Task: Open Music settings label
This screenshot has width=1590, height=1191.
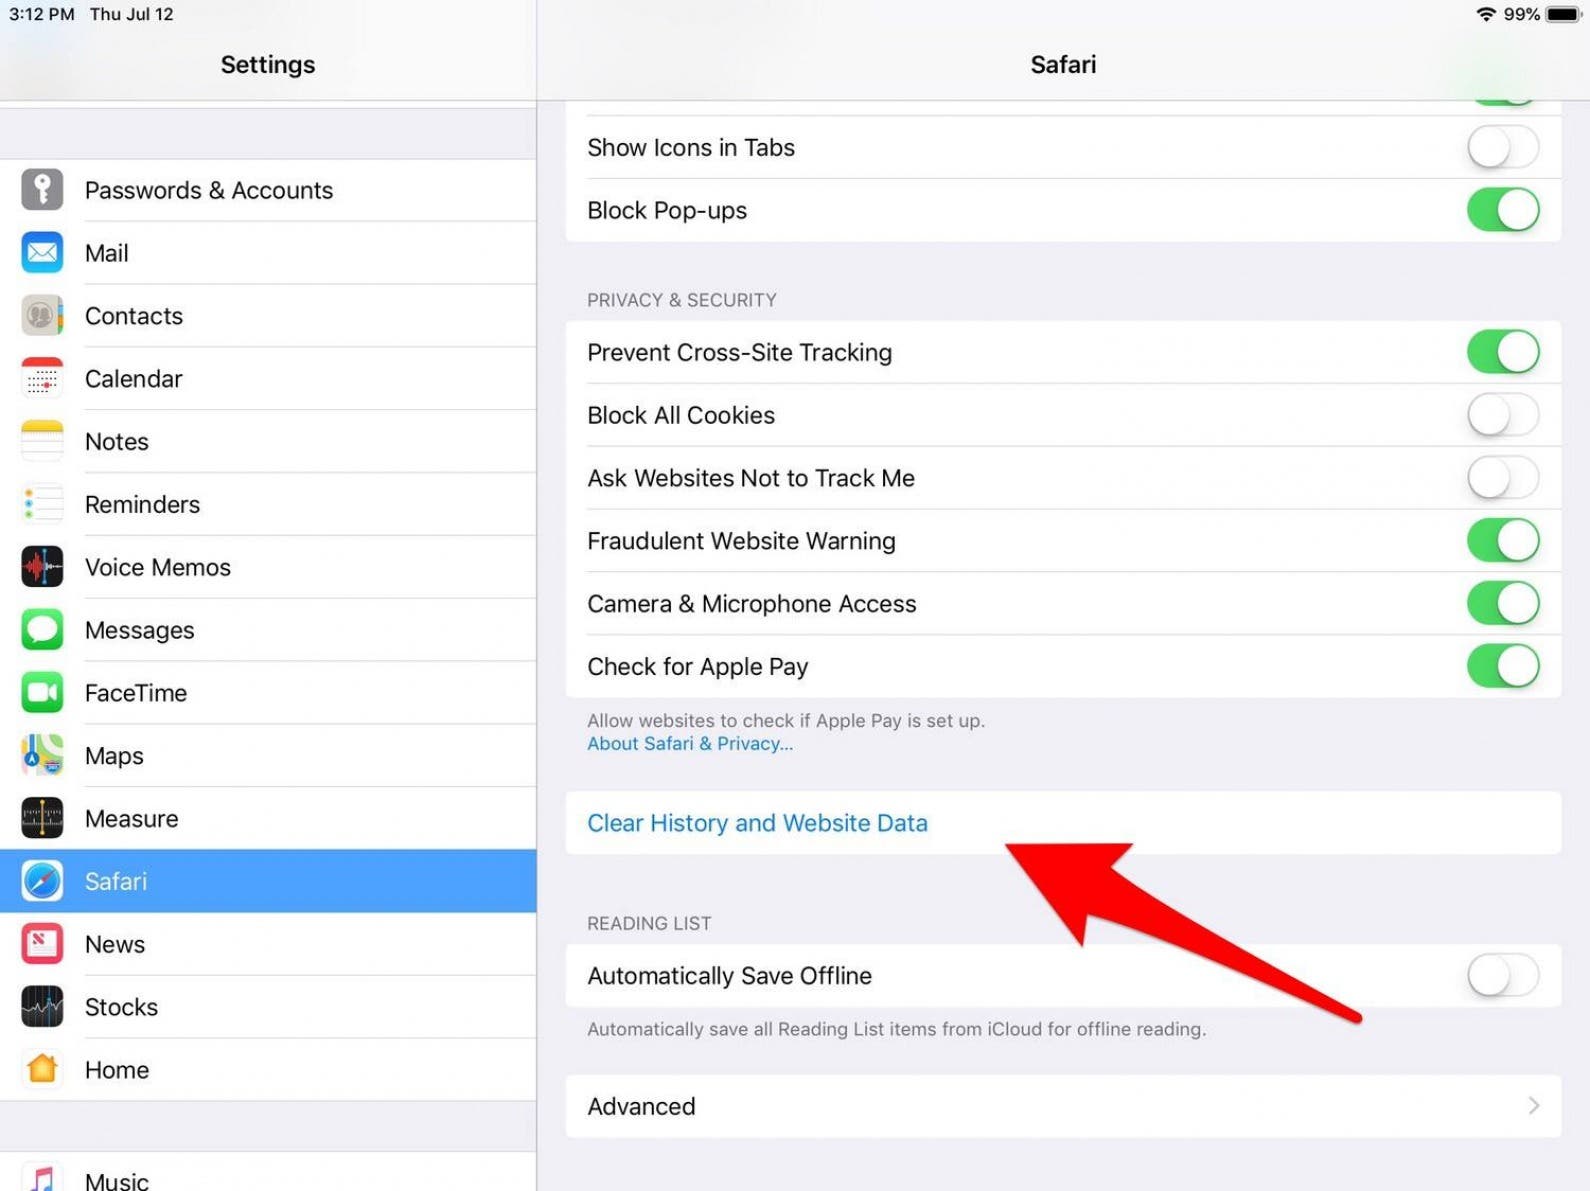Action: point(117,1180)
